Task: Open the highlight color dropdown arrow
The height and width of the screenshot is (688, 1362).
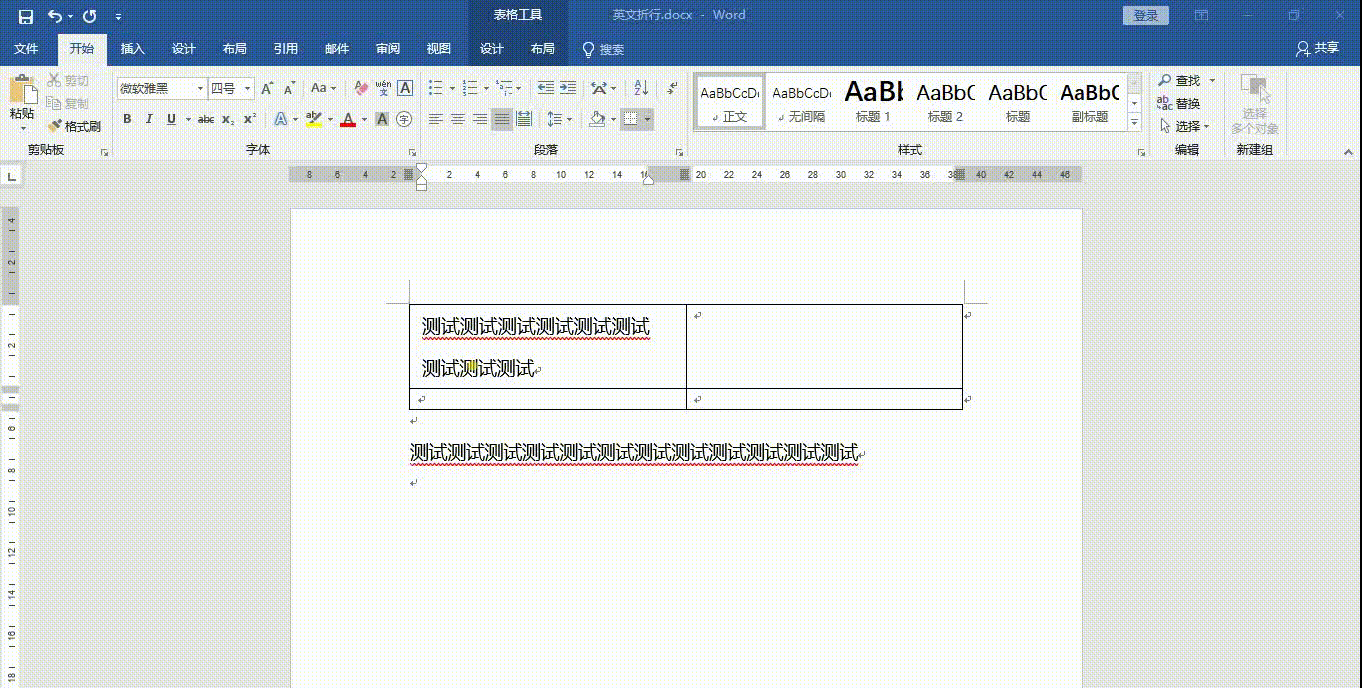Action: [x=329, y=119]
